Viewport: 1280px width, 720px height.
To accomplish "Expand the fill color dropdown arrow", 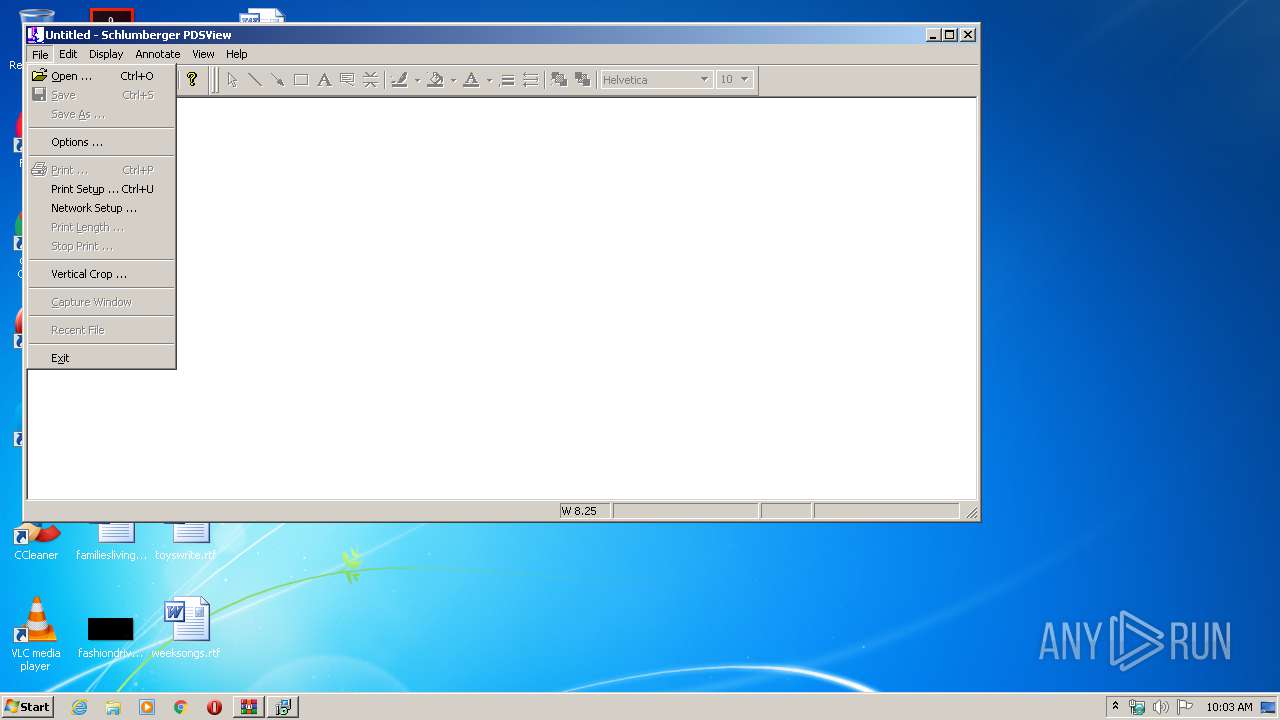I will coord(453,80).
